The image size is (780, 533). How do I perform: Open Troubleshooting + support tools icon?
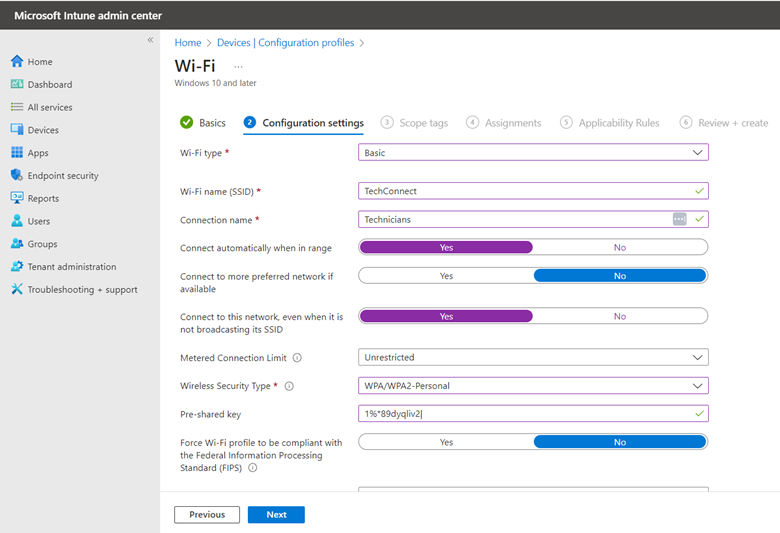[x=17, y=289]
